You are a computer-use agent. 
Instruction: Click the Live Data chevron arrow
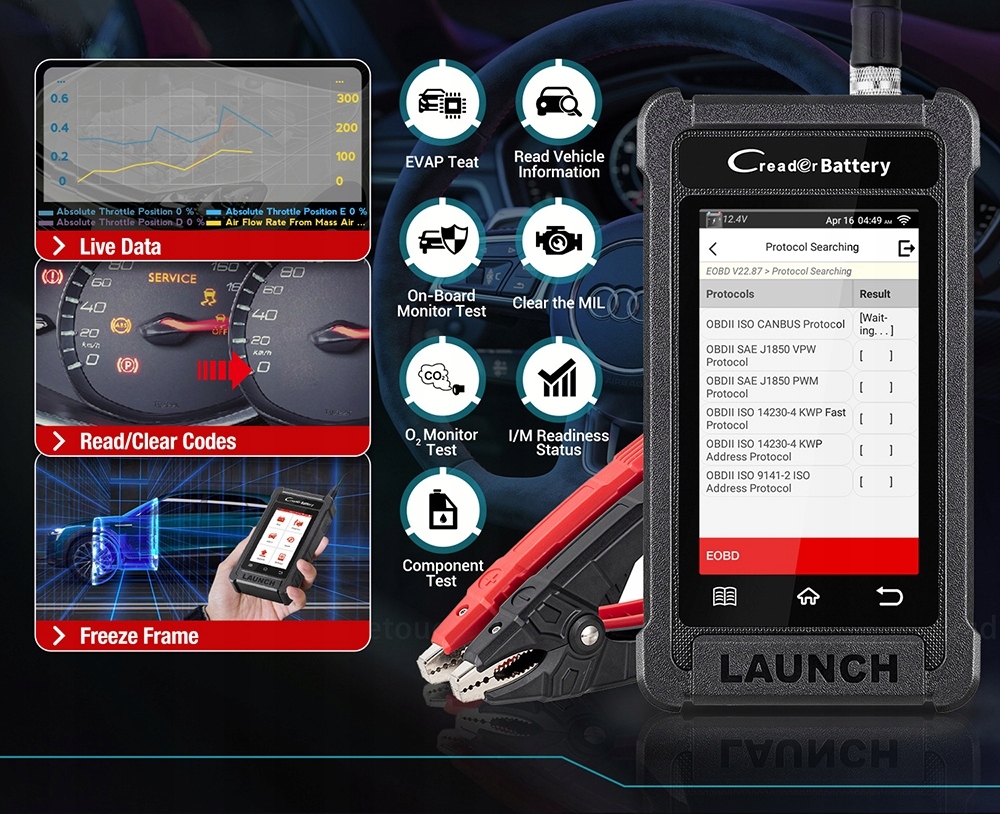pos(59,246)
